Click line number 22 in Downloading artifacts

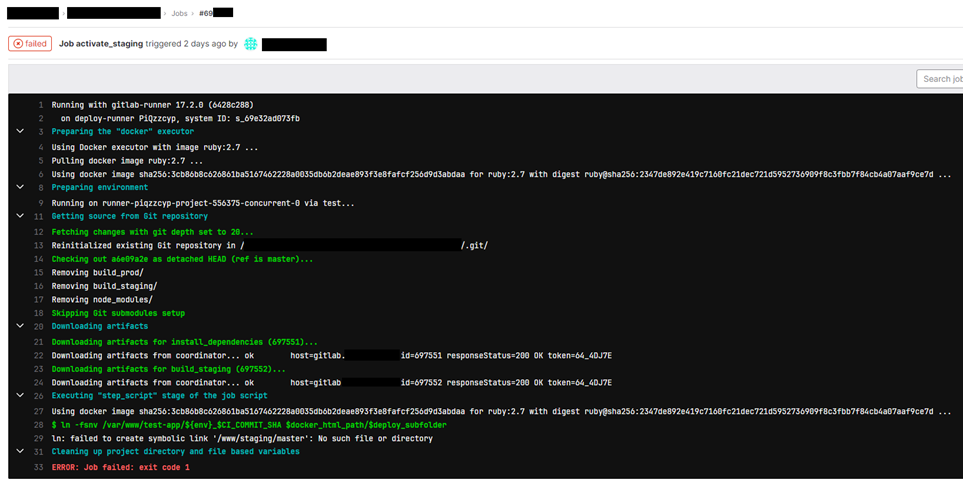click(39, 355)
